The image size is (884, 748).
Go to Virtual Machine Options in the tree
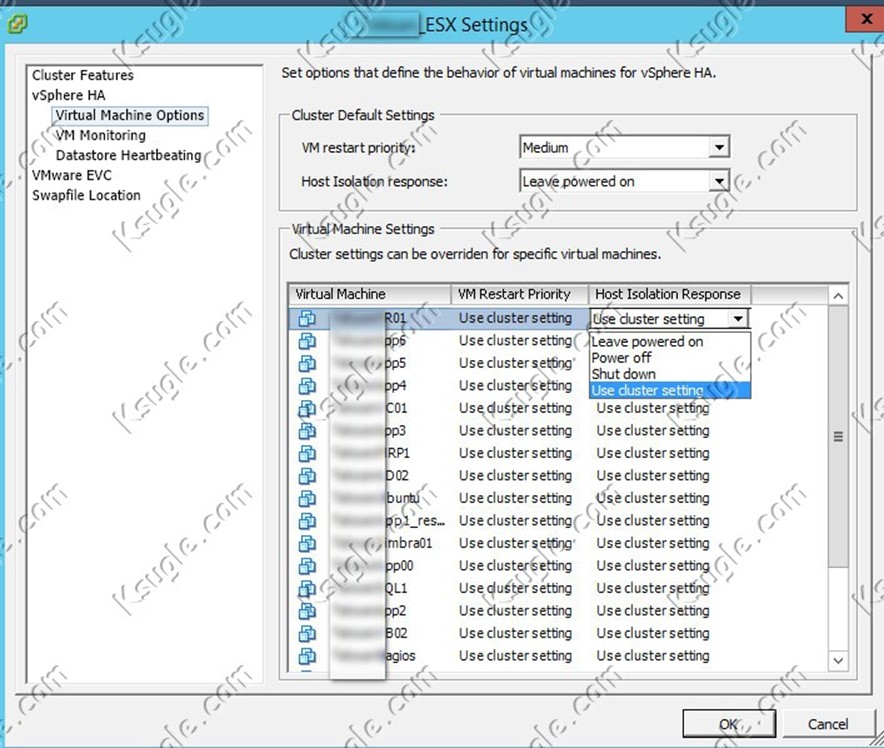tap(130, 115)
